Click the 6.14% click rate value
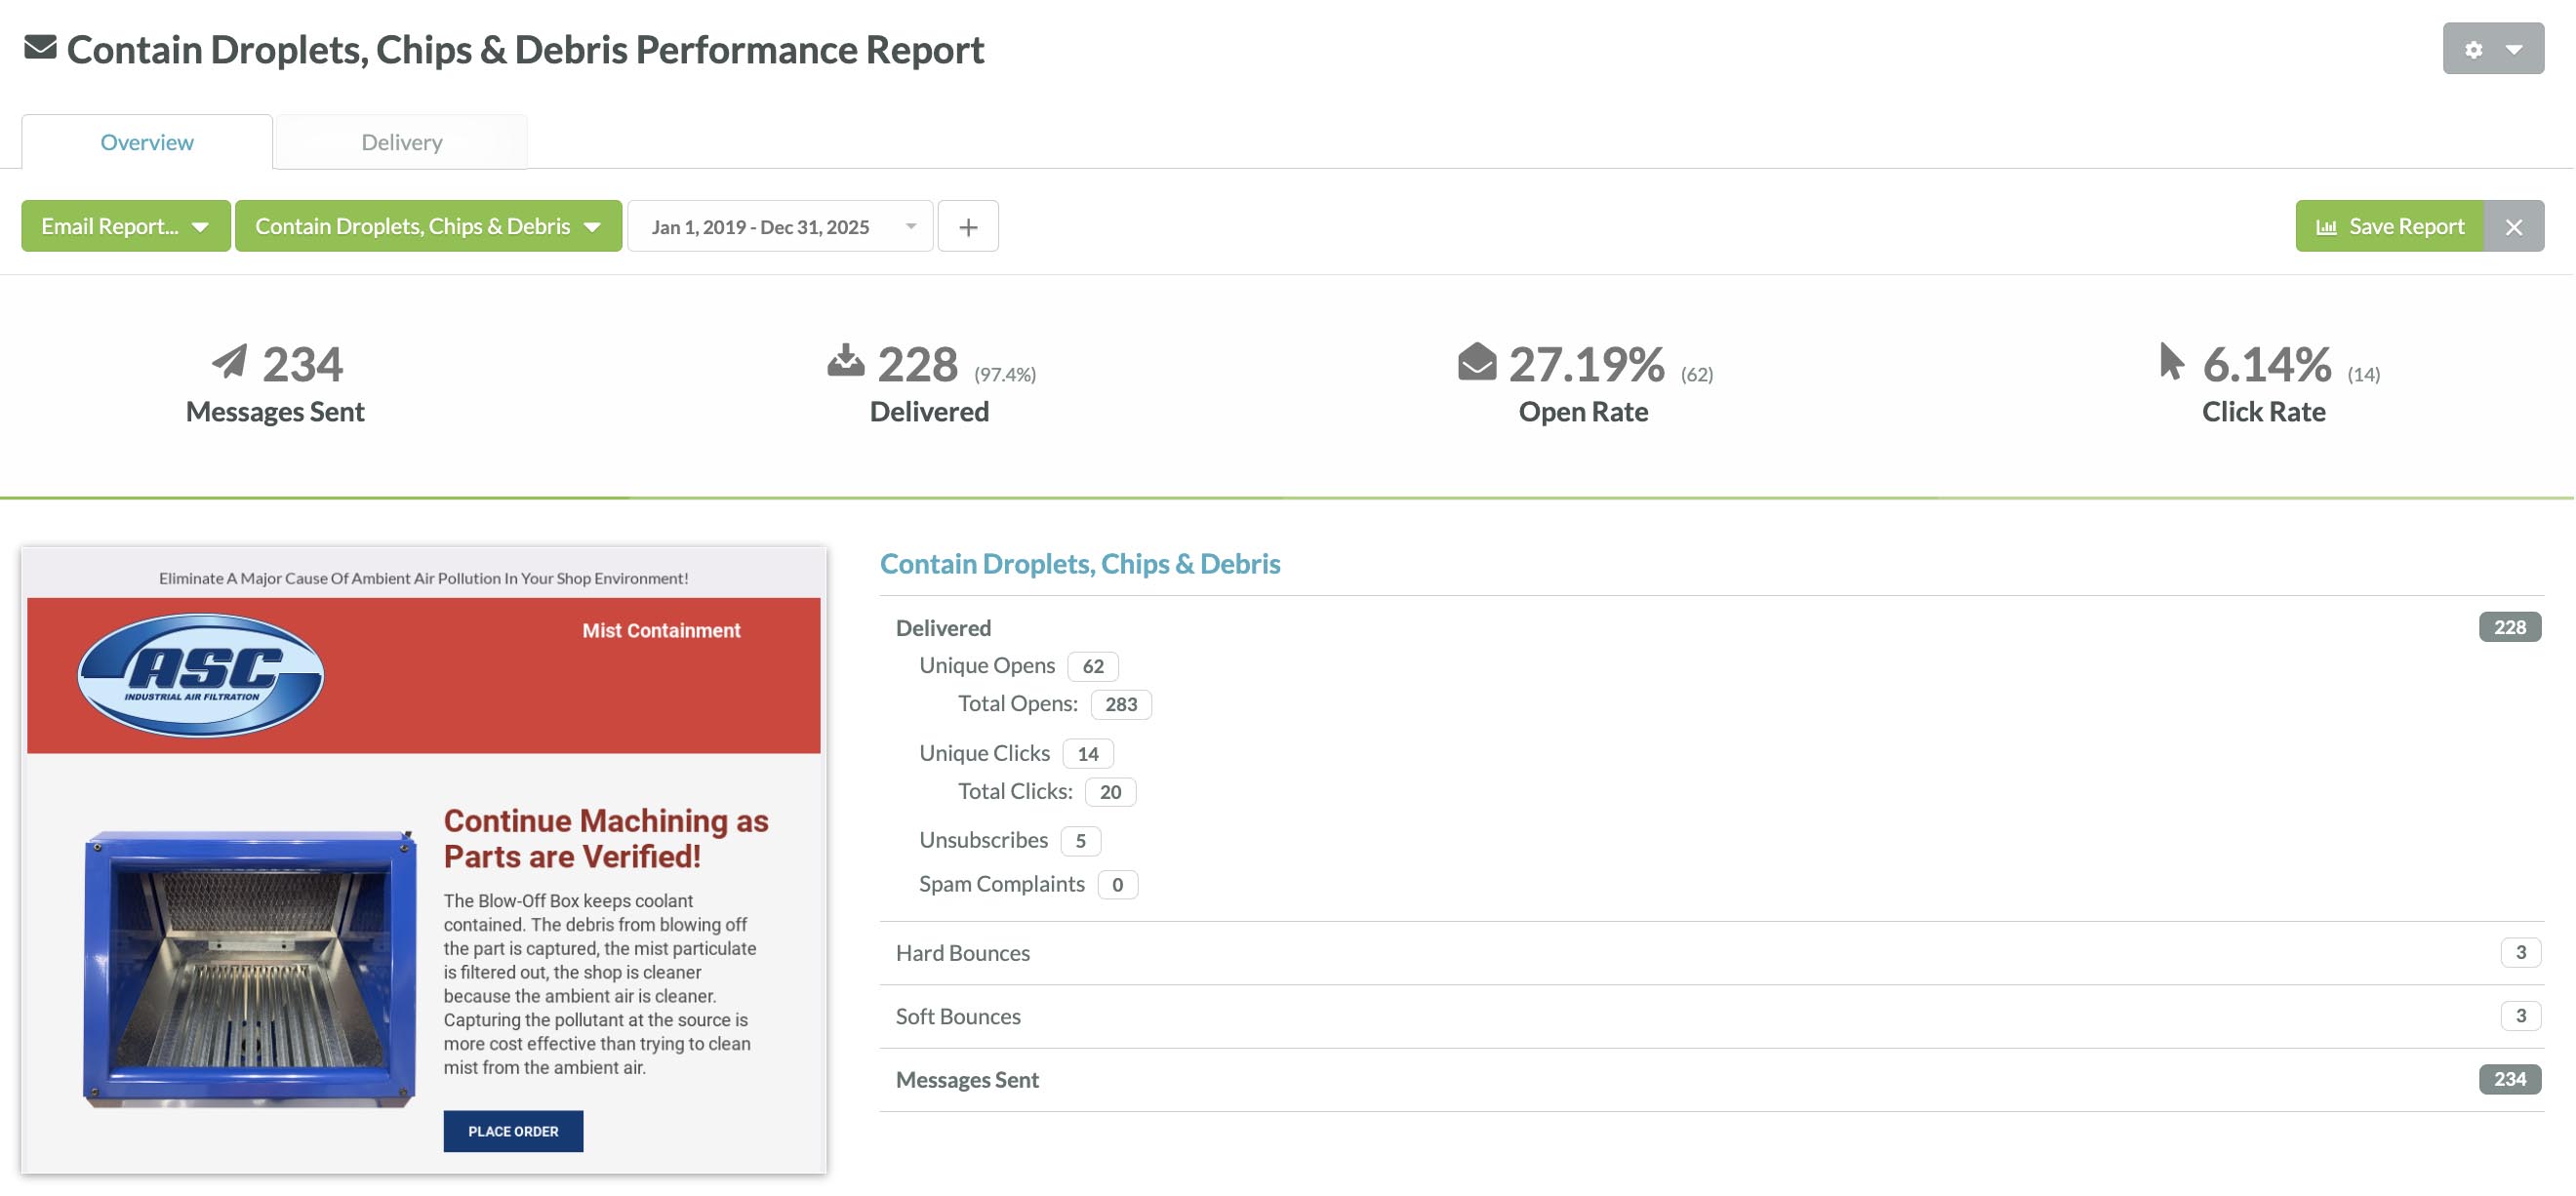Image resolution: width=2576 pixels, height=1196 pixels. 2266,364
